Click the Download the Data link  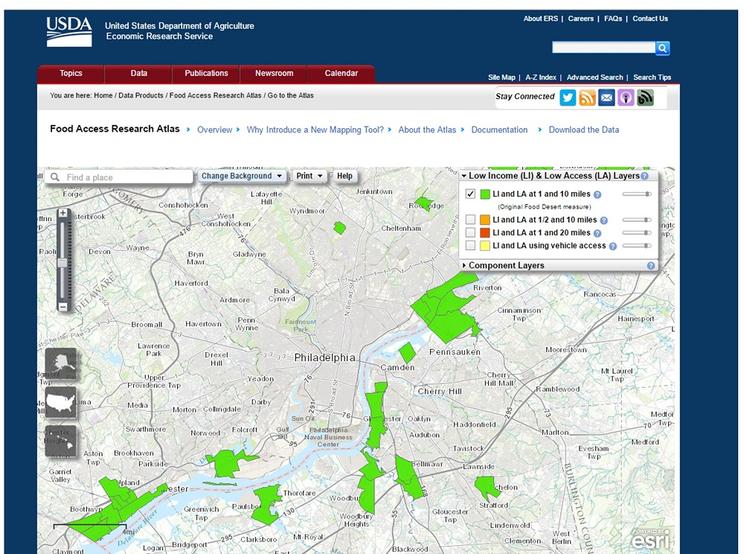(x=583, y=130)
